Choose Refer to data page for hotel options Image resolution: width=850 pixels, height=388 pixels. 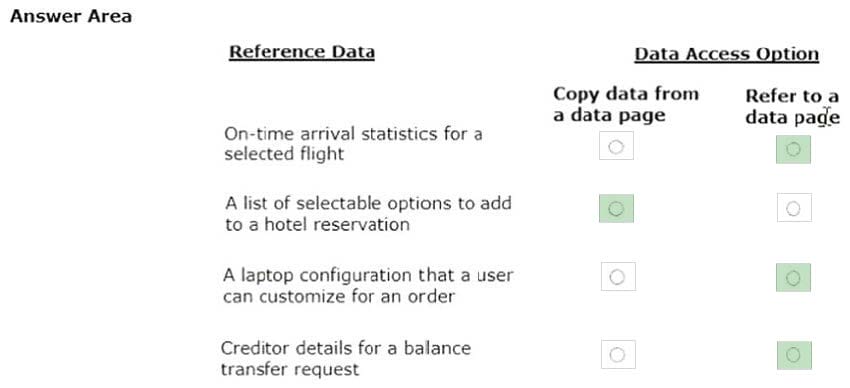[x=794, y=208]
